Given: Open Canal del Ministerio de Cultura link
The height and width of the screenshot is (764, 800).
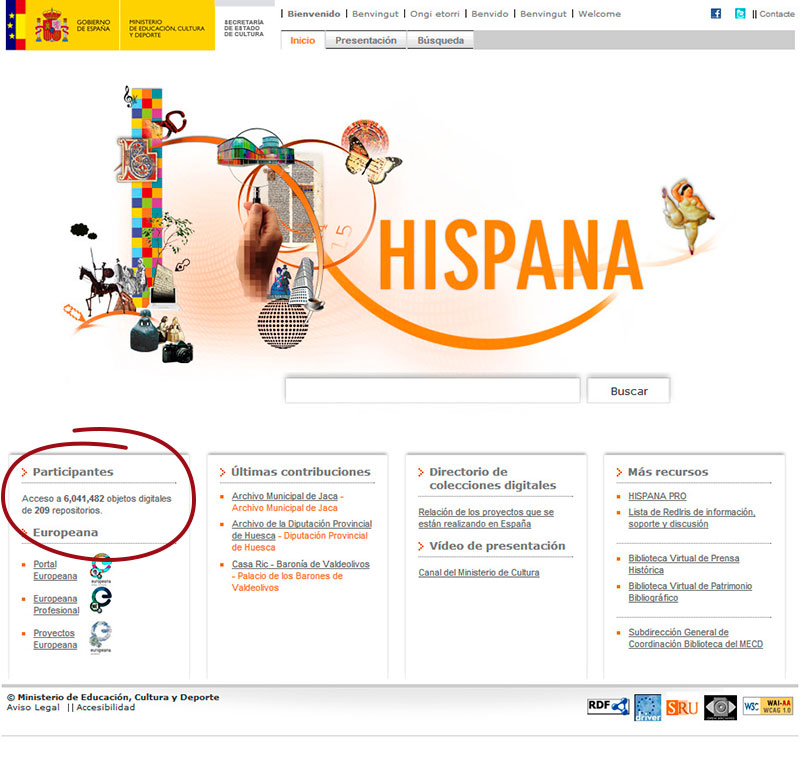Looking at the screenshot, I should (479, 573).
